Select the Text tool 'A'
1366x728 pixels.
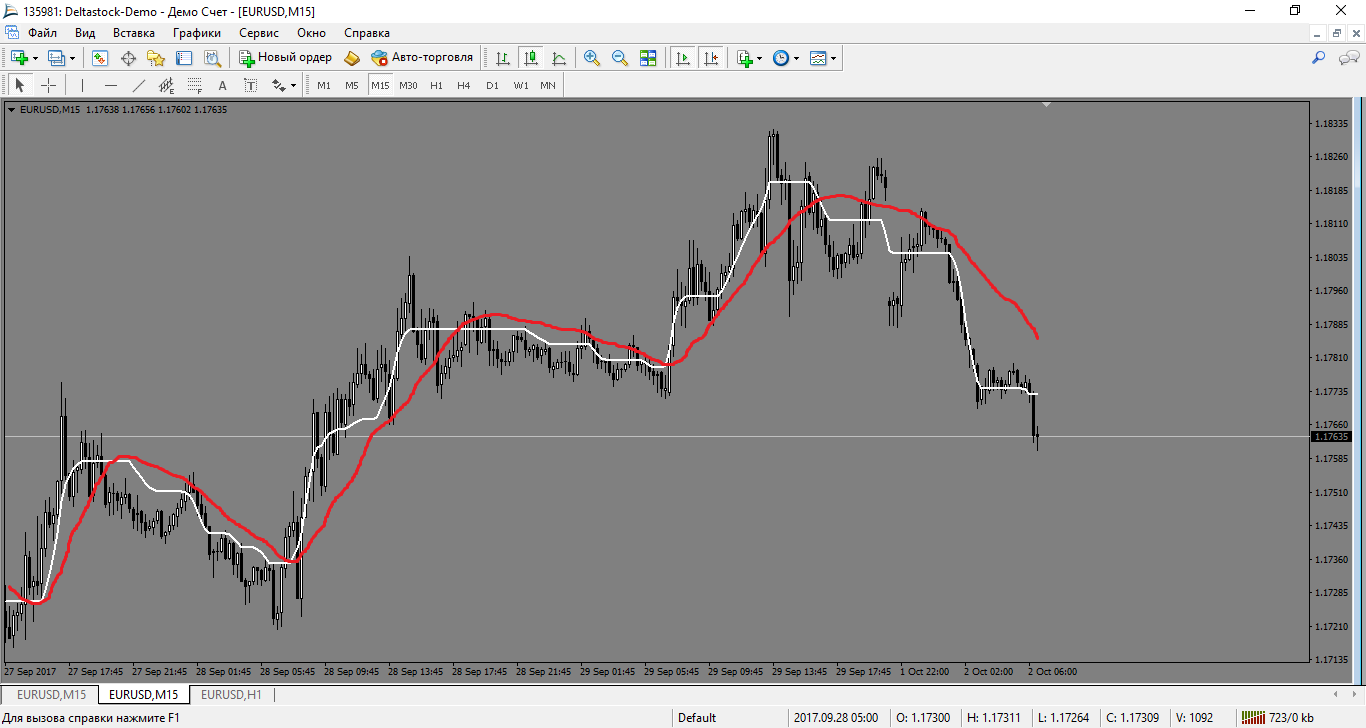click(x=223, y=85)
